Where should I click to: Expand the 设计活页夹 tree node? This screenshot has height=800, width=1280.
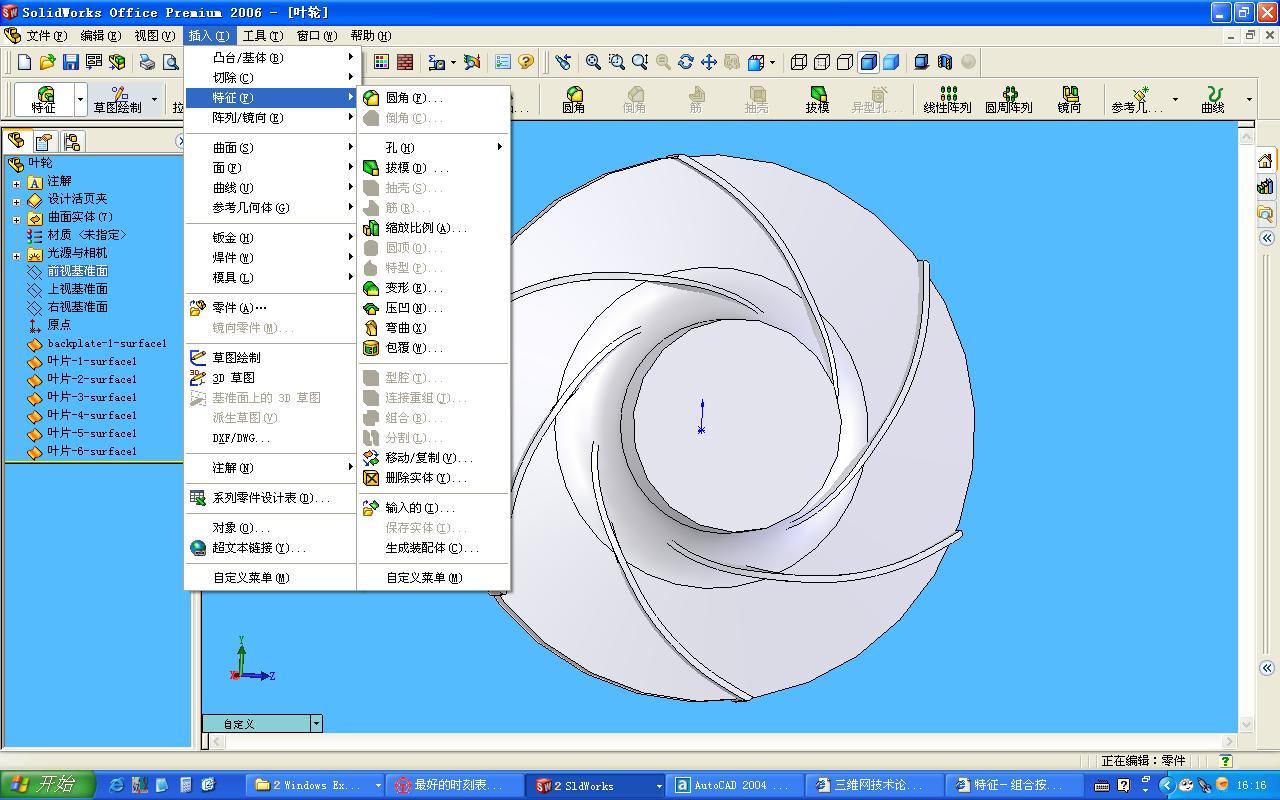[16, 201]
